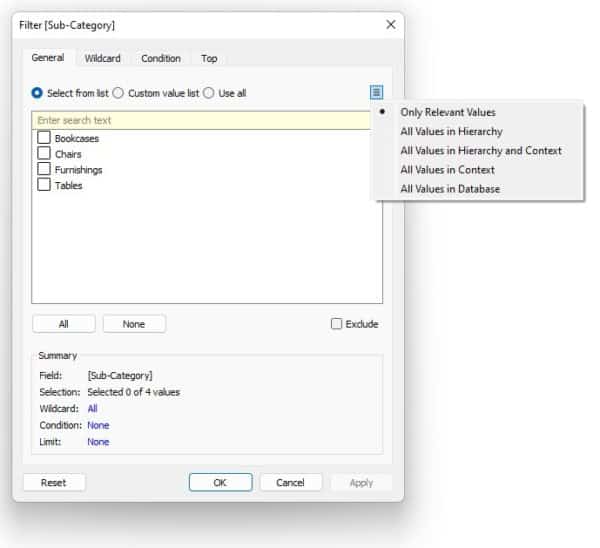Confirm with the OK button
This screenshot has width=600, height=548.
coord(220,483)
